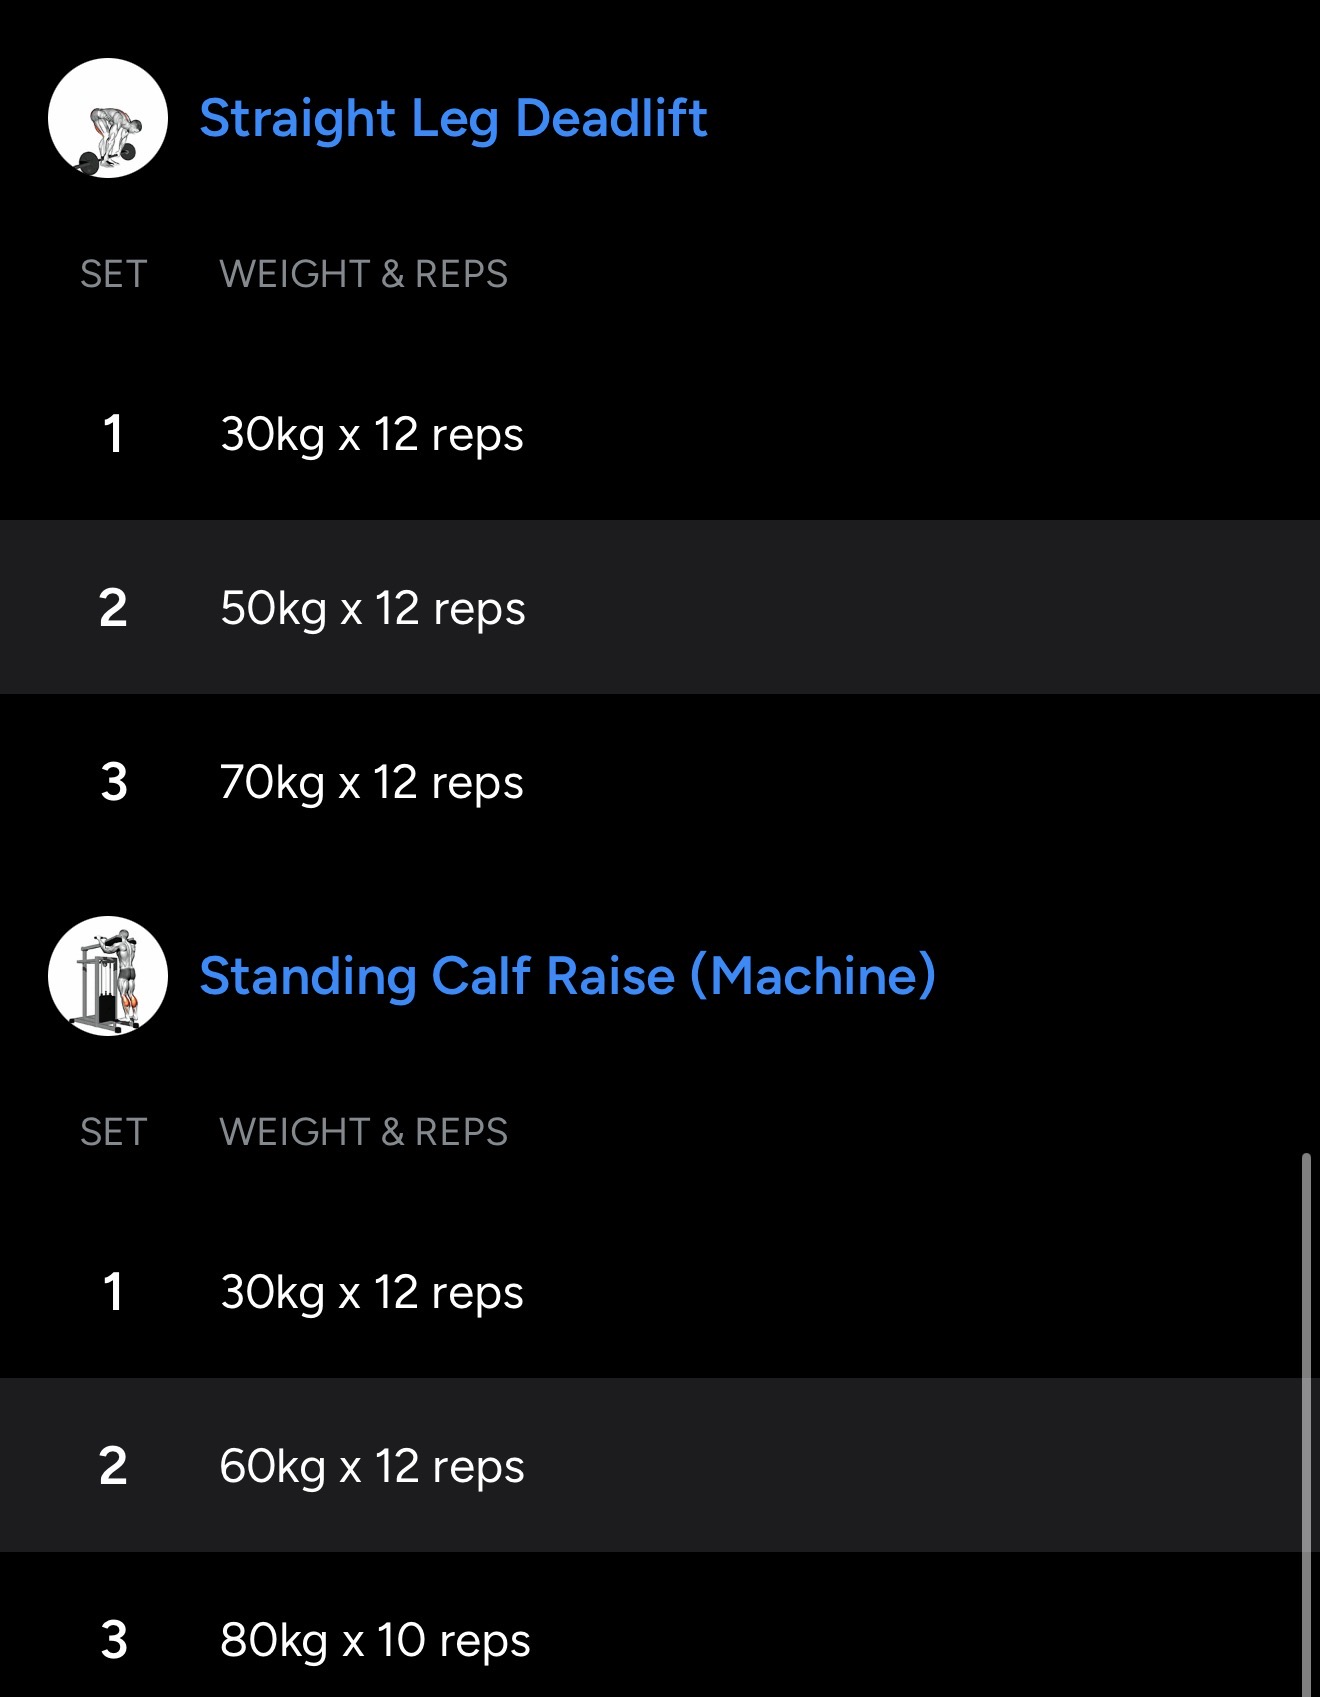The width and height of the screenshot is (1320, 1697).
Task: Tap the 70kg x 12 reps entry
Action: (x=371, y=782)
